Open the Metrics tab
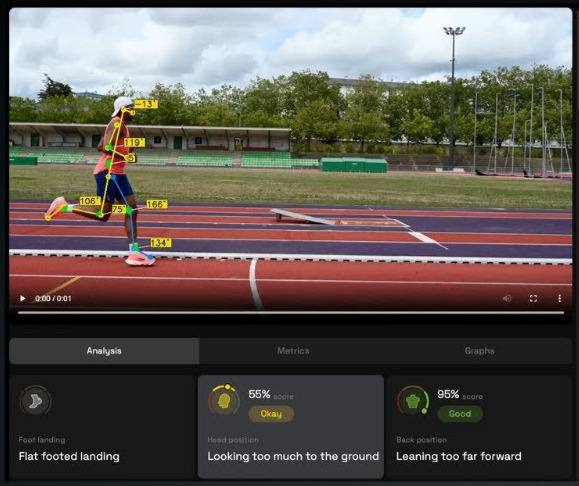579x486 pixels. 293,351
